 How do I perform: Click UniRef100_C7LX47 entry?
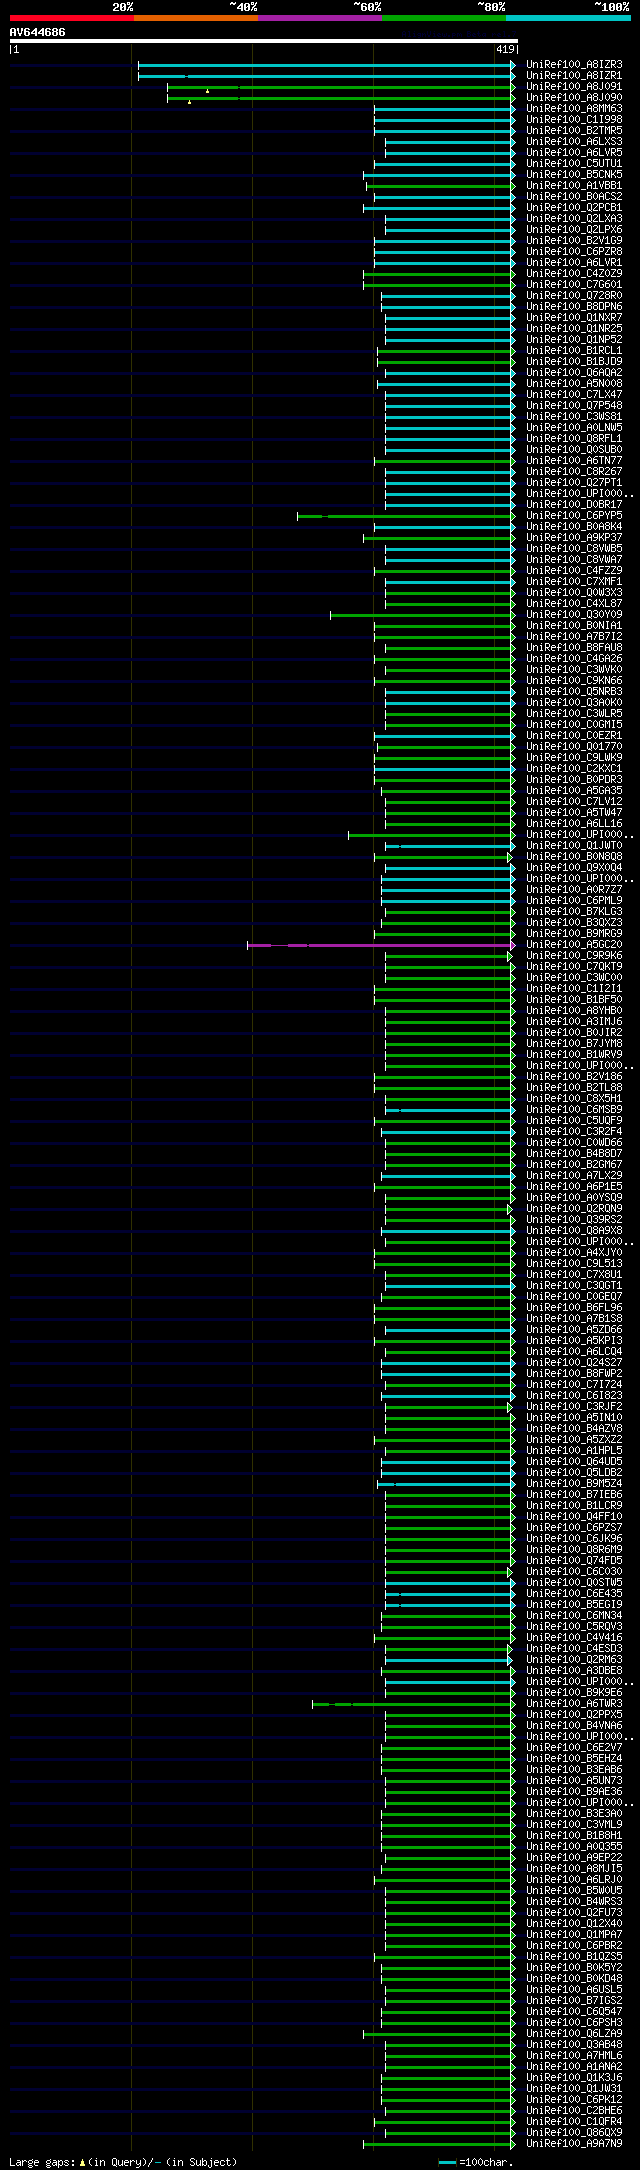[x=574, y=394]
